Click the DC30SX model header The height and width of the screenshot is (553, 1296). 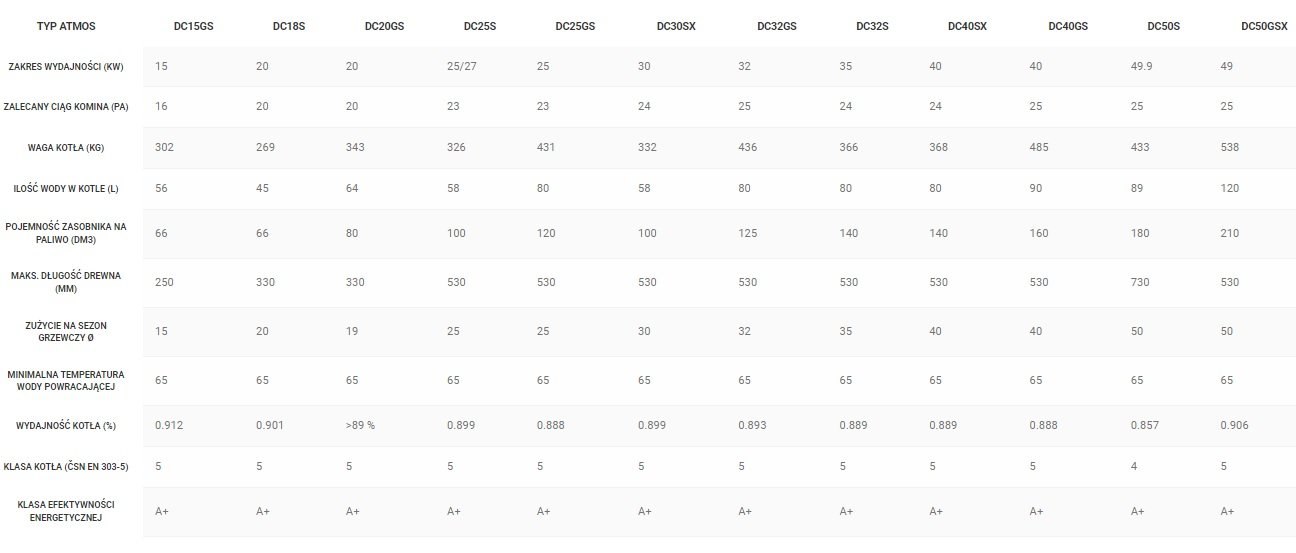(x=676, y=26)
